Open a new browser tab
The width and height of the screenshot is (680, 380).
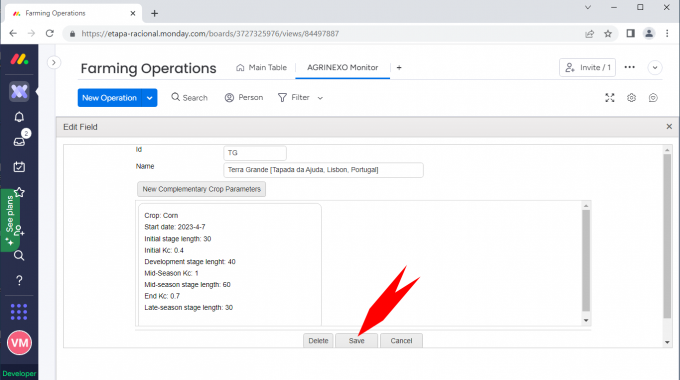154,13
